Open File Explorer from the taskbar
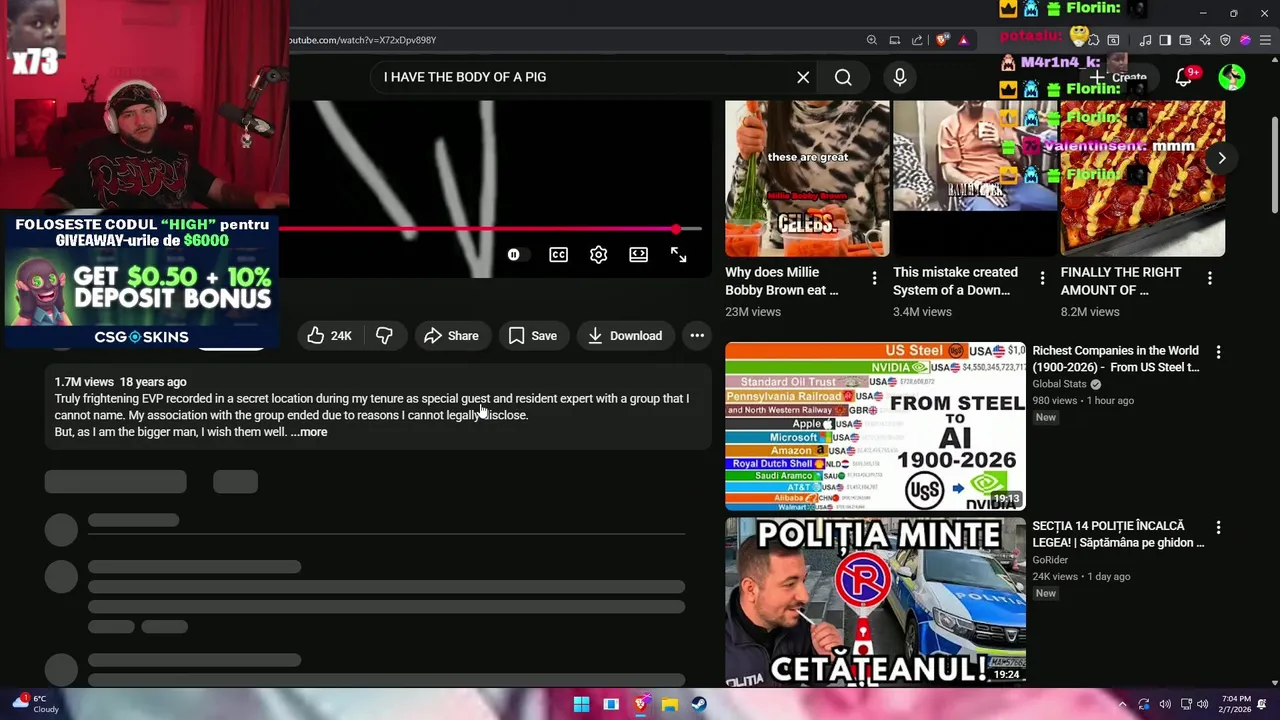The image size is (1280, 720). (x=670, y=704)
